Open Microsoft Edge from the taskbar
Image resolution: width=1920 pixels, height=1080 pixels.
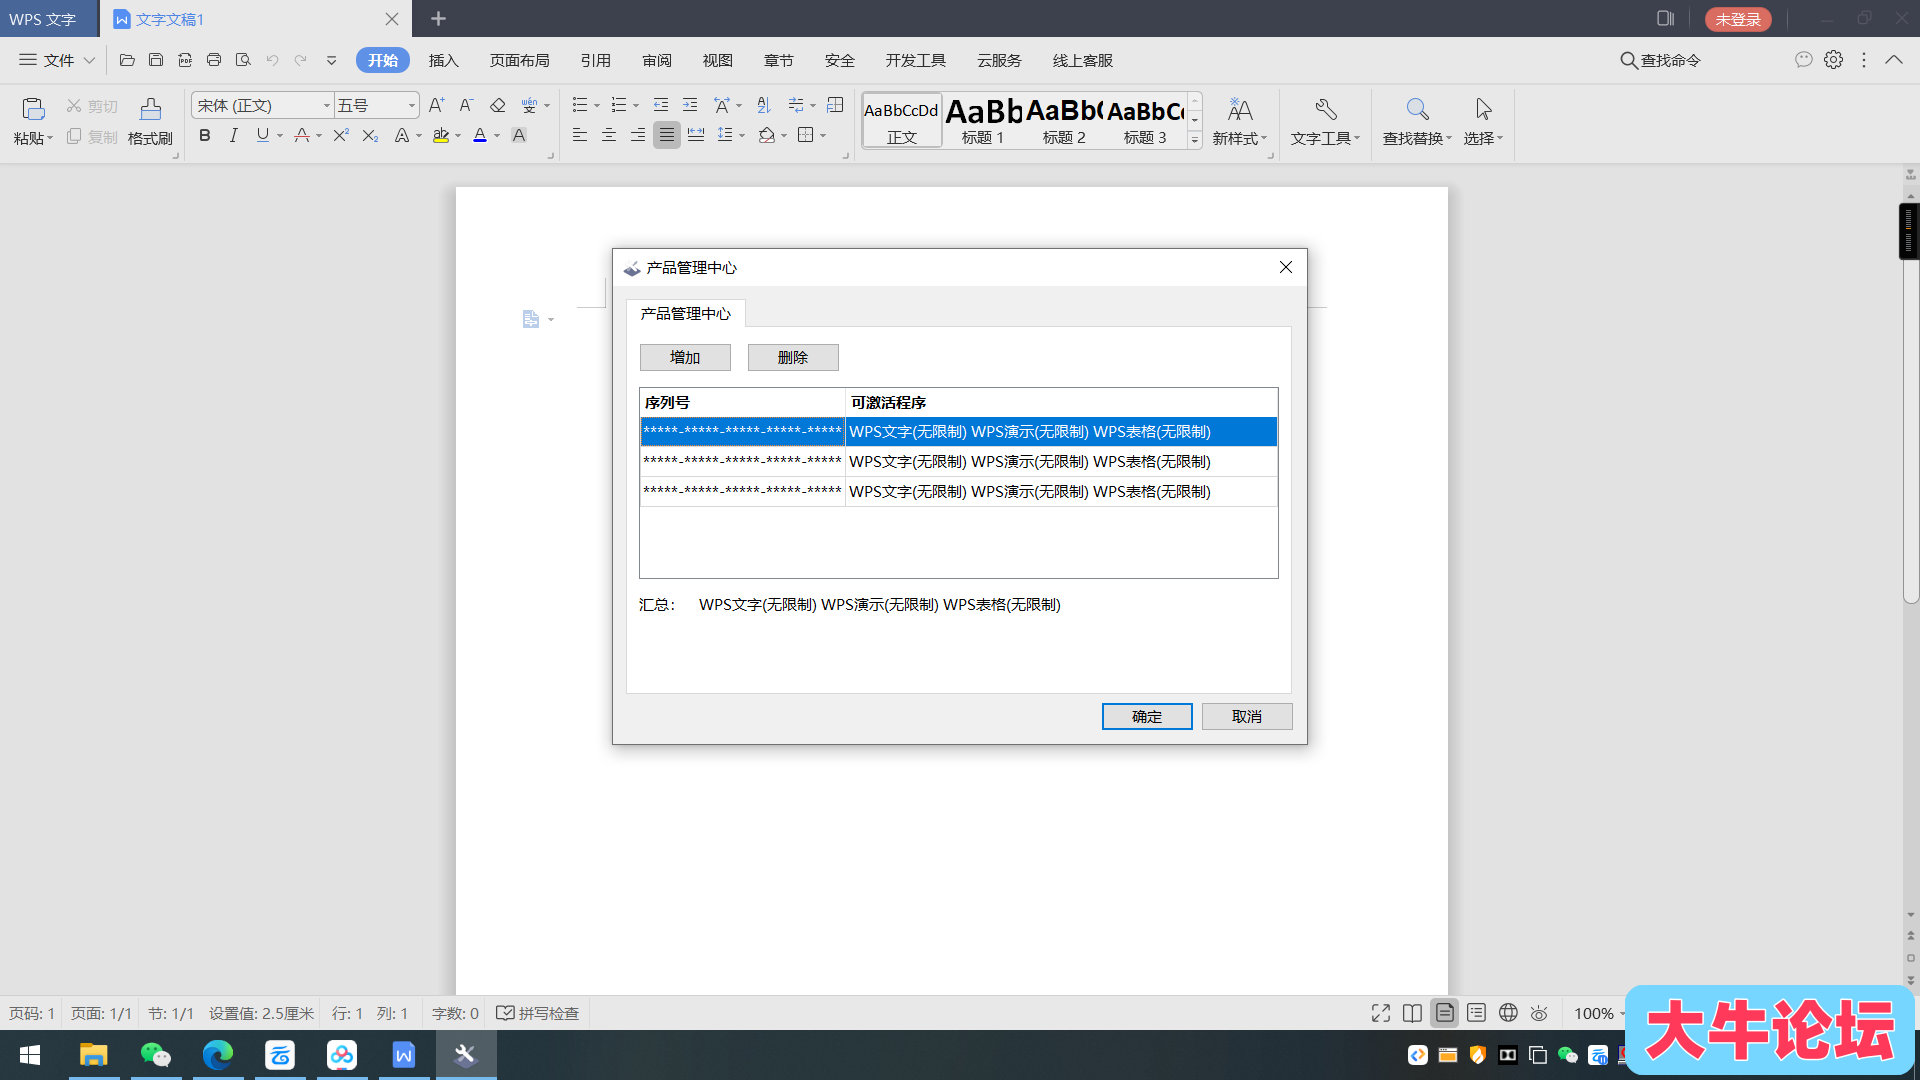point(218,1054)
